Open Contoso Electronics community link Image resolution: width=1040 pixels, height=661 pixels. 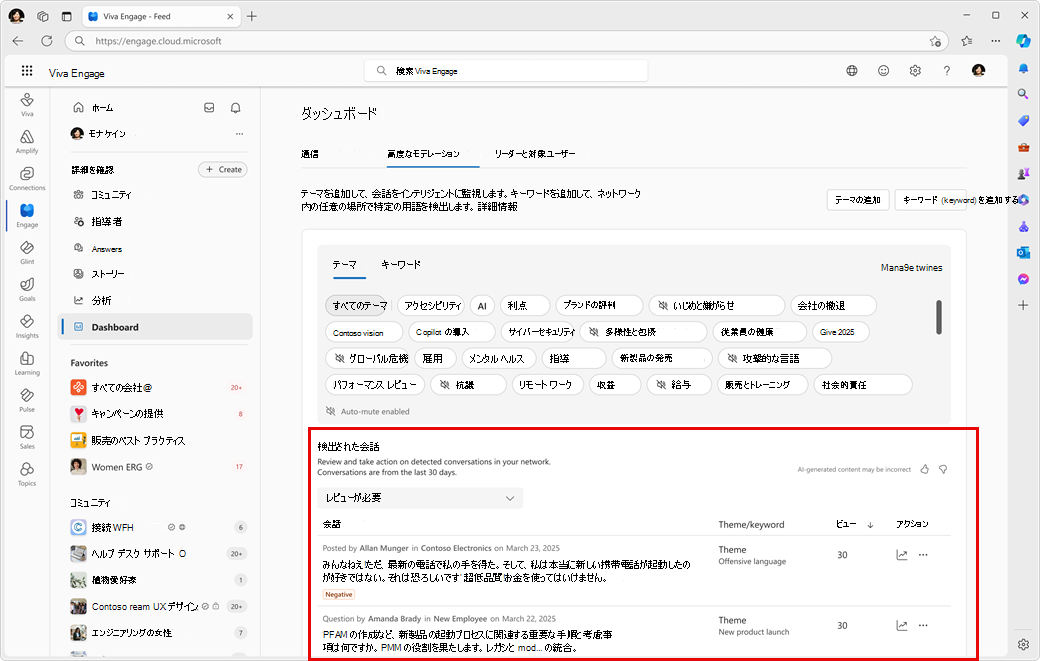tap(456, 548)
